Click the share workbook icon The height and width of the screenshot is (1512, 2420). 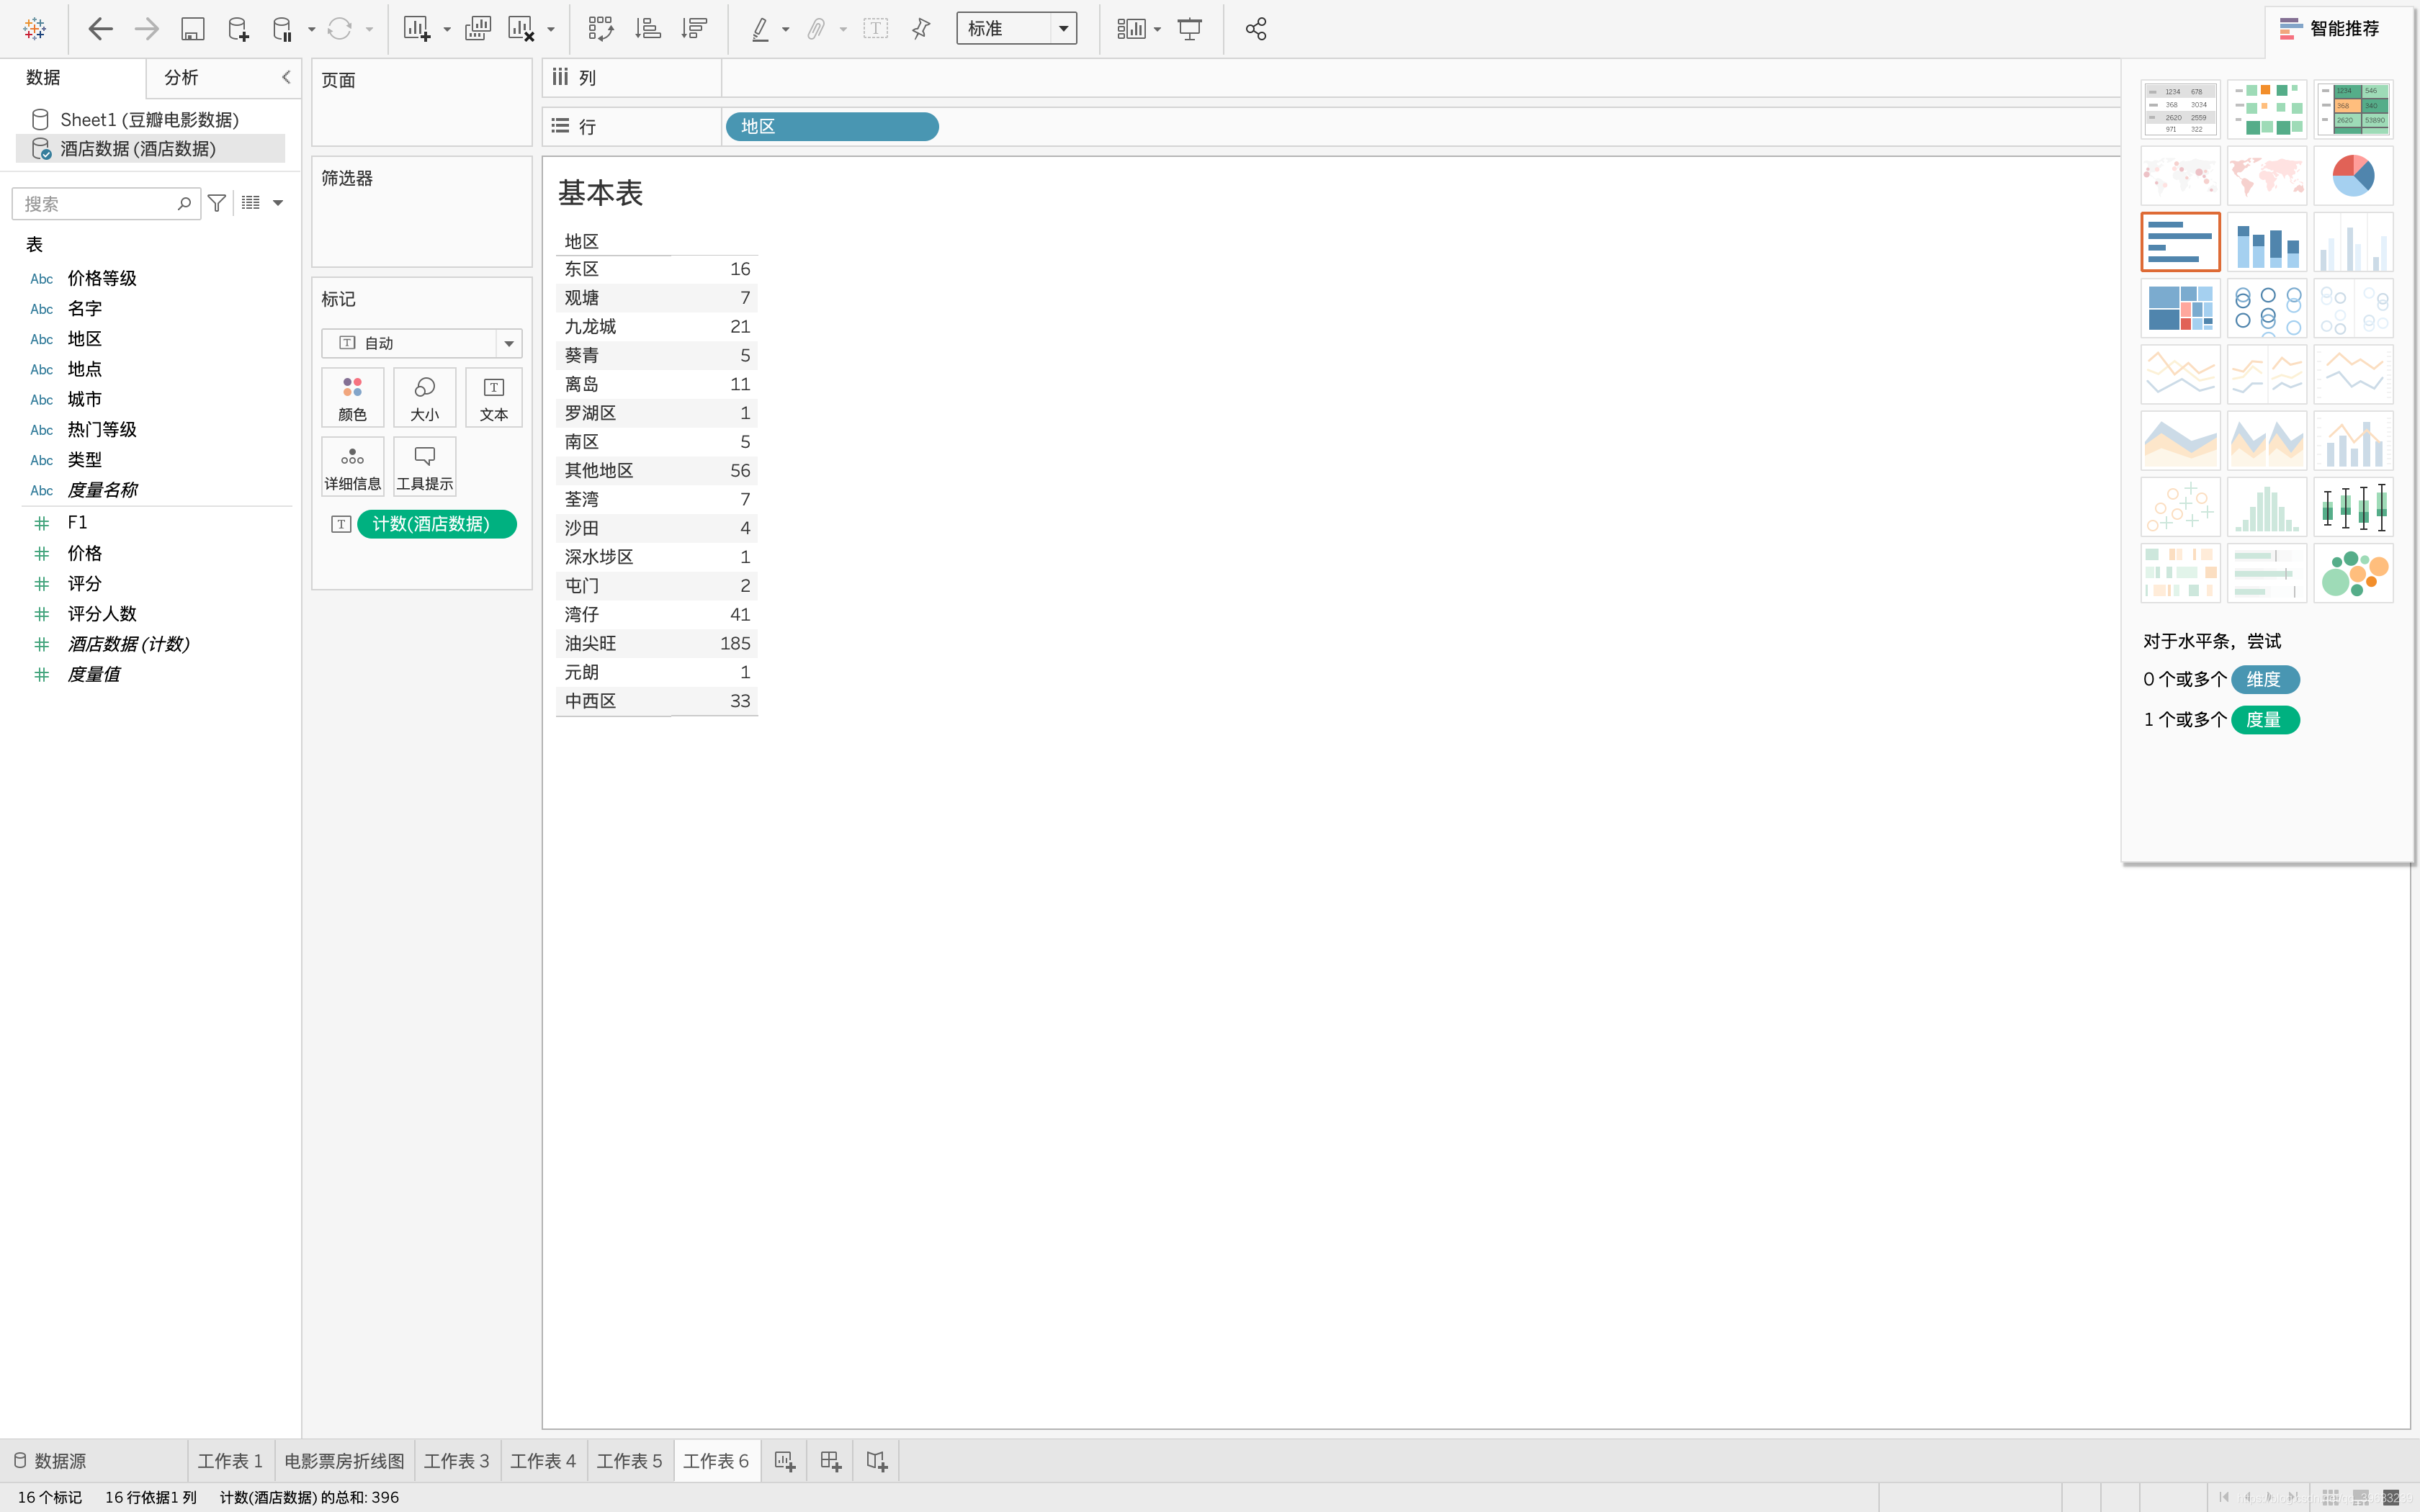pyautogui.click(x=1256, y=29)
